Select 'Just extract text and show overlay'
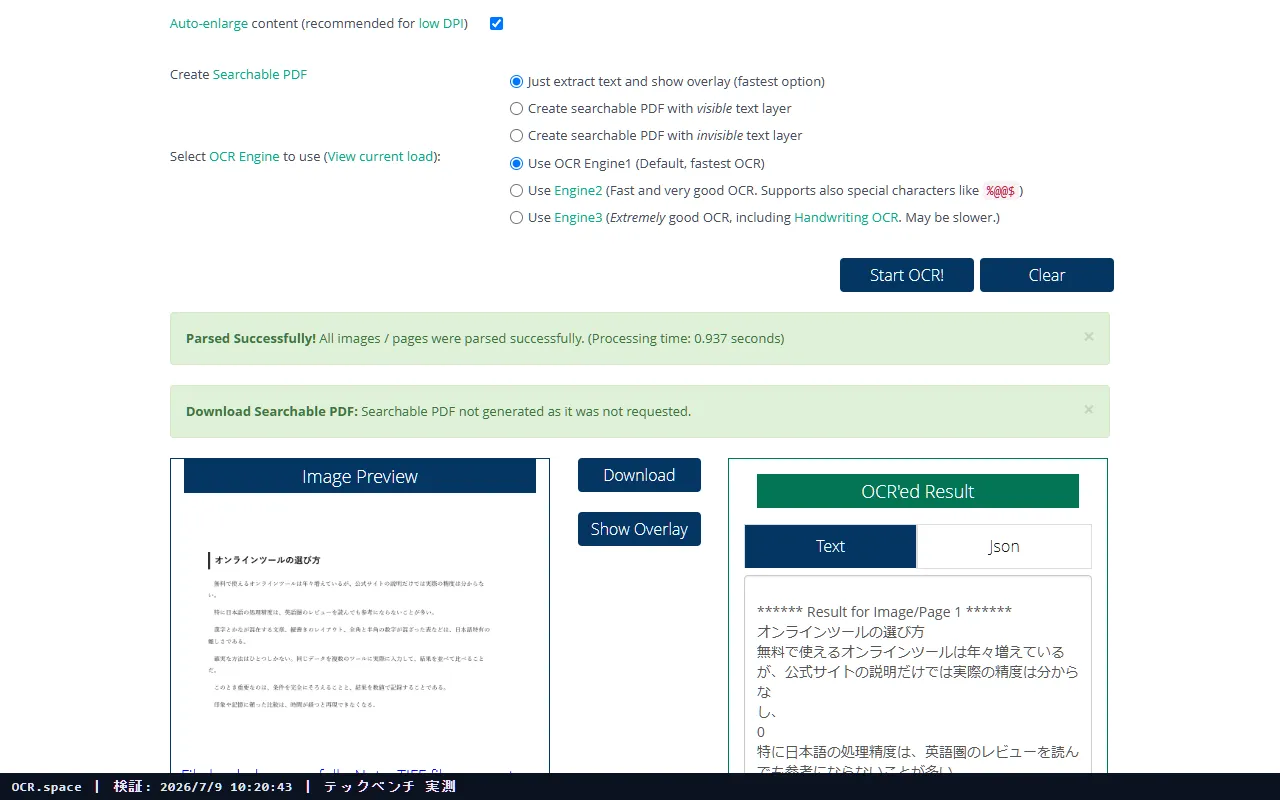This screenshot has height=800, width=1280. [516, 81]
